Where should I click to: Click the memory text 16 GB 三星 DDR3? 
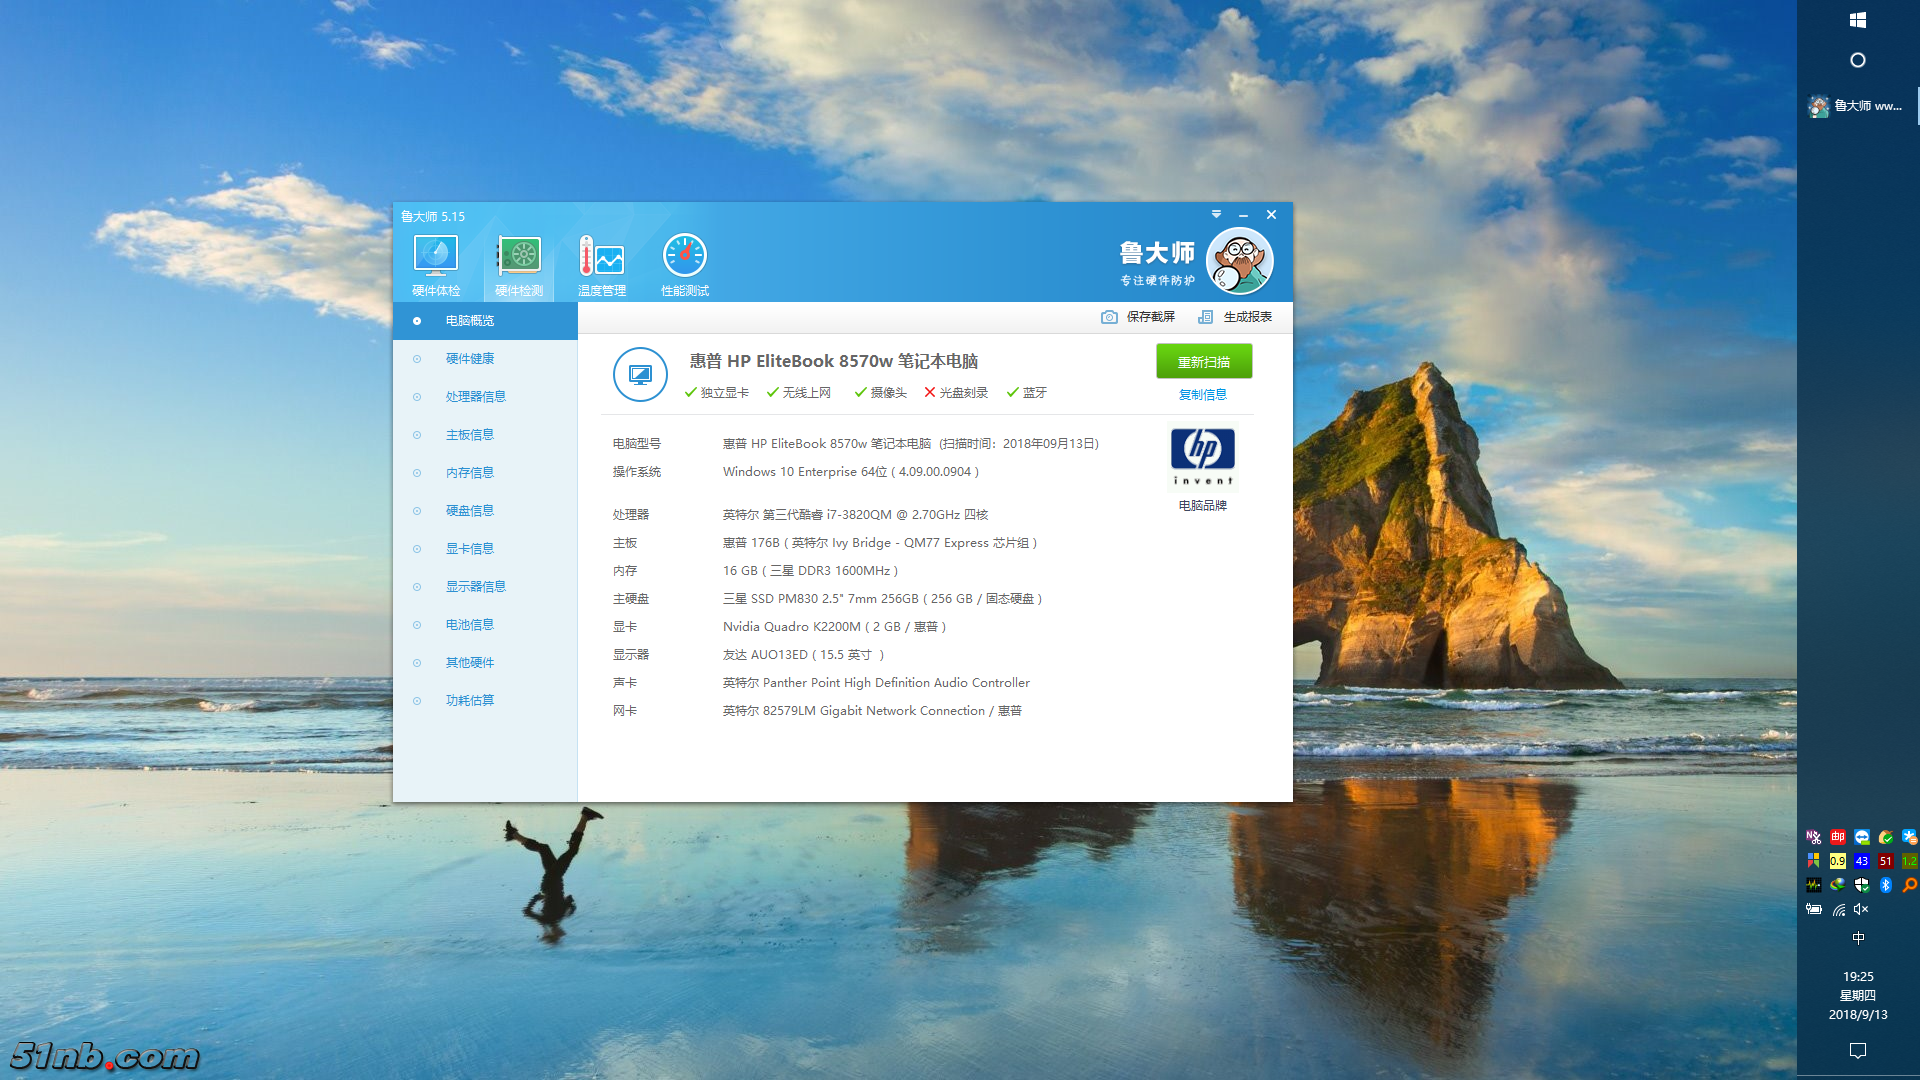(810, 571)
